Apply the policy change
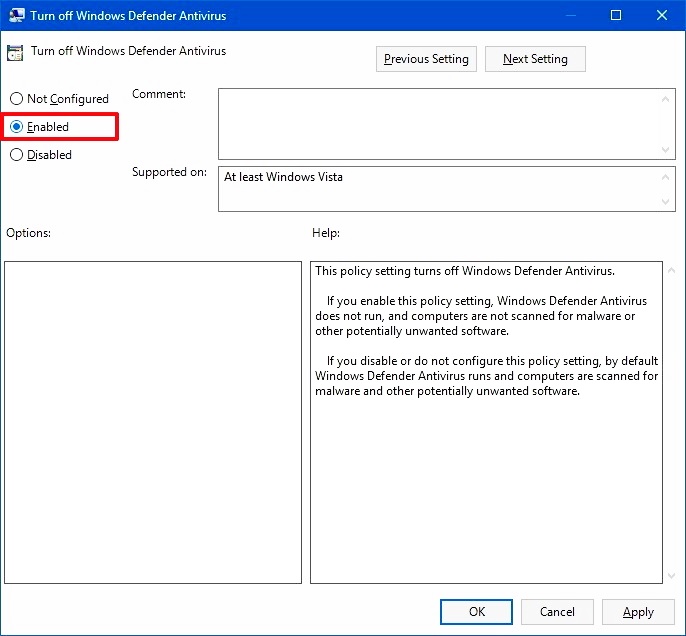 pyautogui.click(x=638, y=612)
